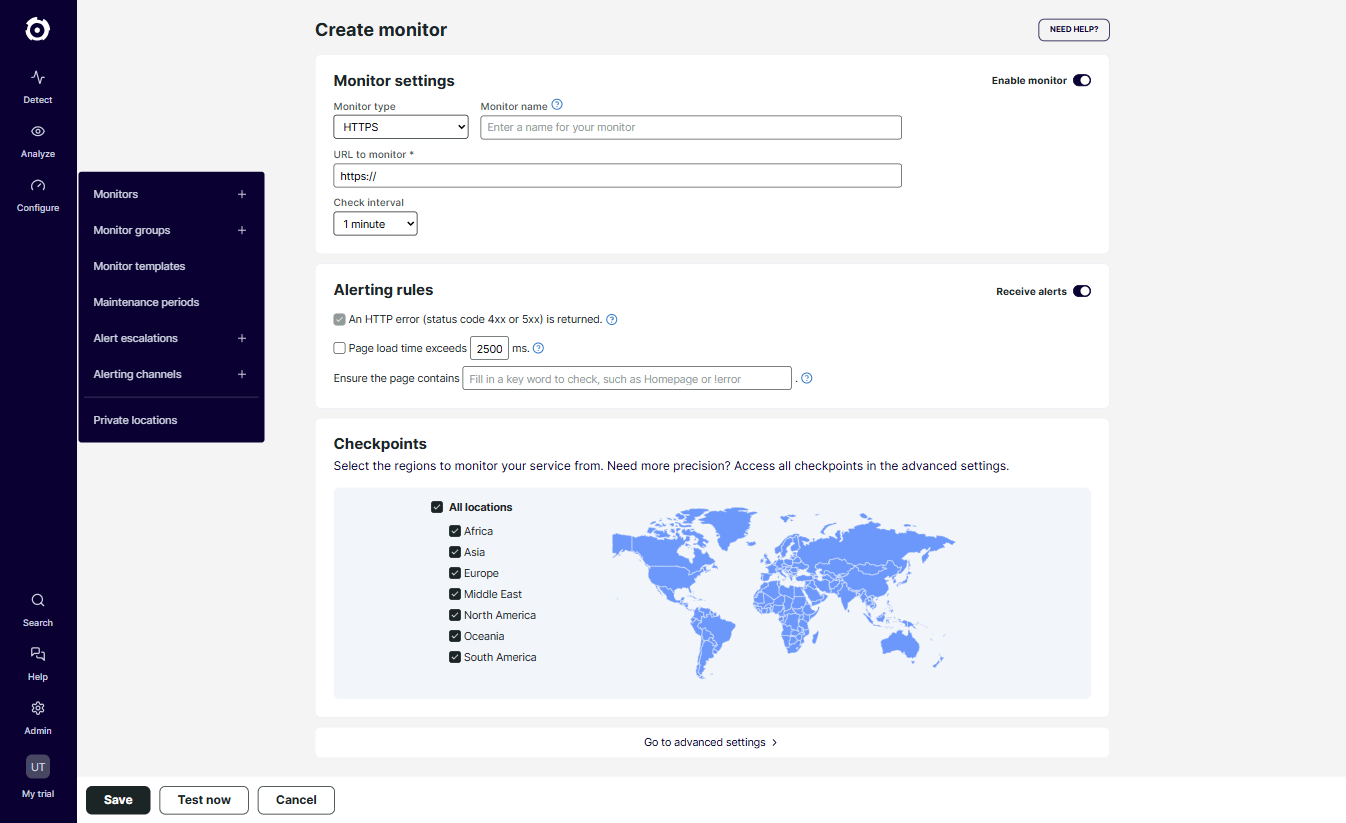Open the Help chat icon
This screenshot has height=823, width=1346.
pos(38,654)
